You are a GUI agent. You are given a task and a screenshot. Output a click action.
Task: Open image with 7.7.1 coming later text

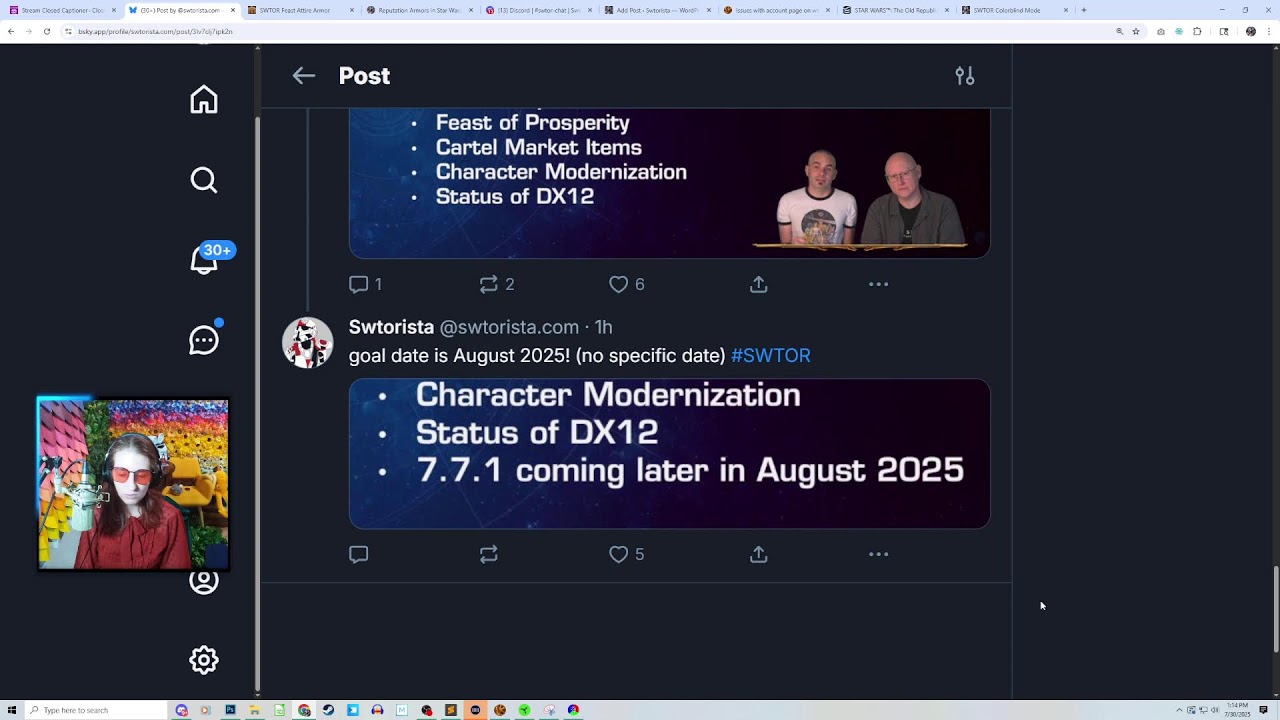pyautogui.click(x=670, y=453)
